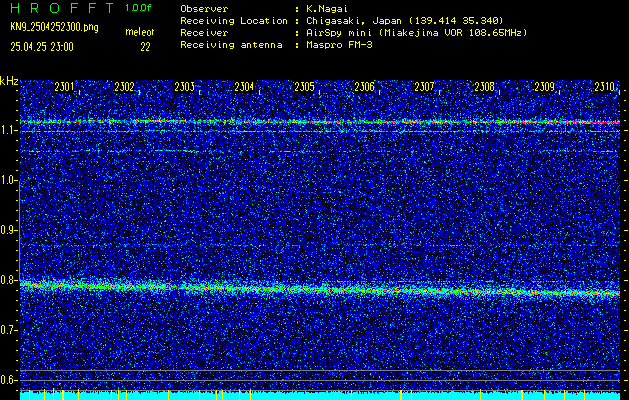This screenshot has width=629, height=400.
Task: Click the Receiver field label
Action: 204,33
